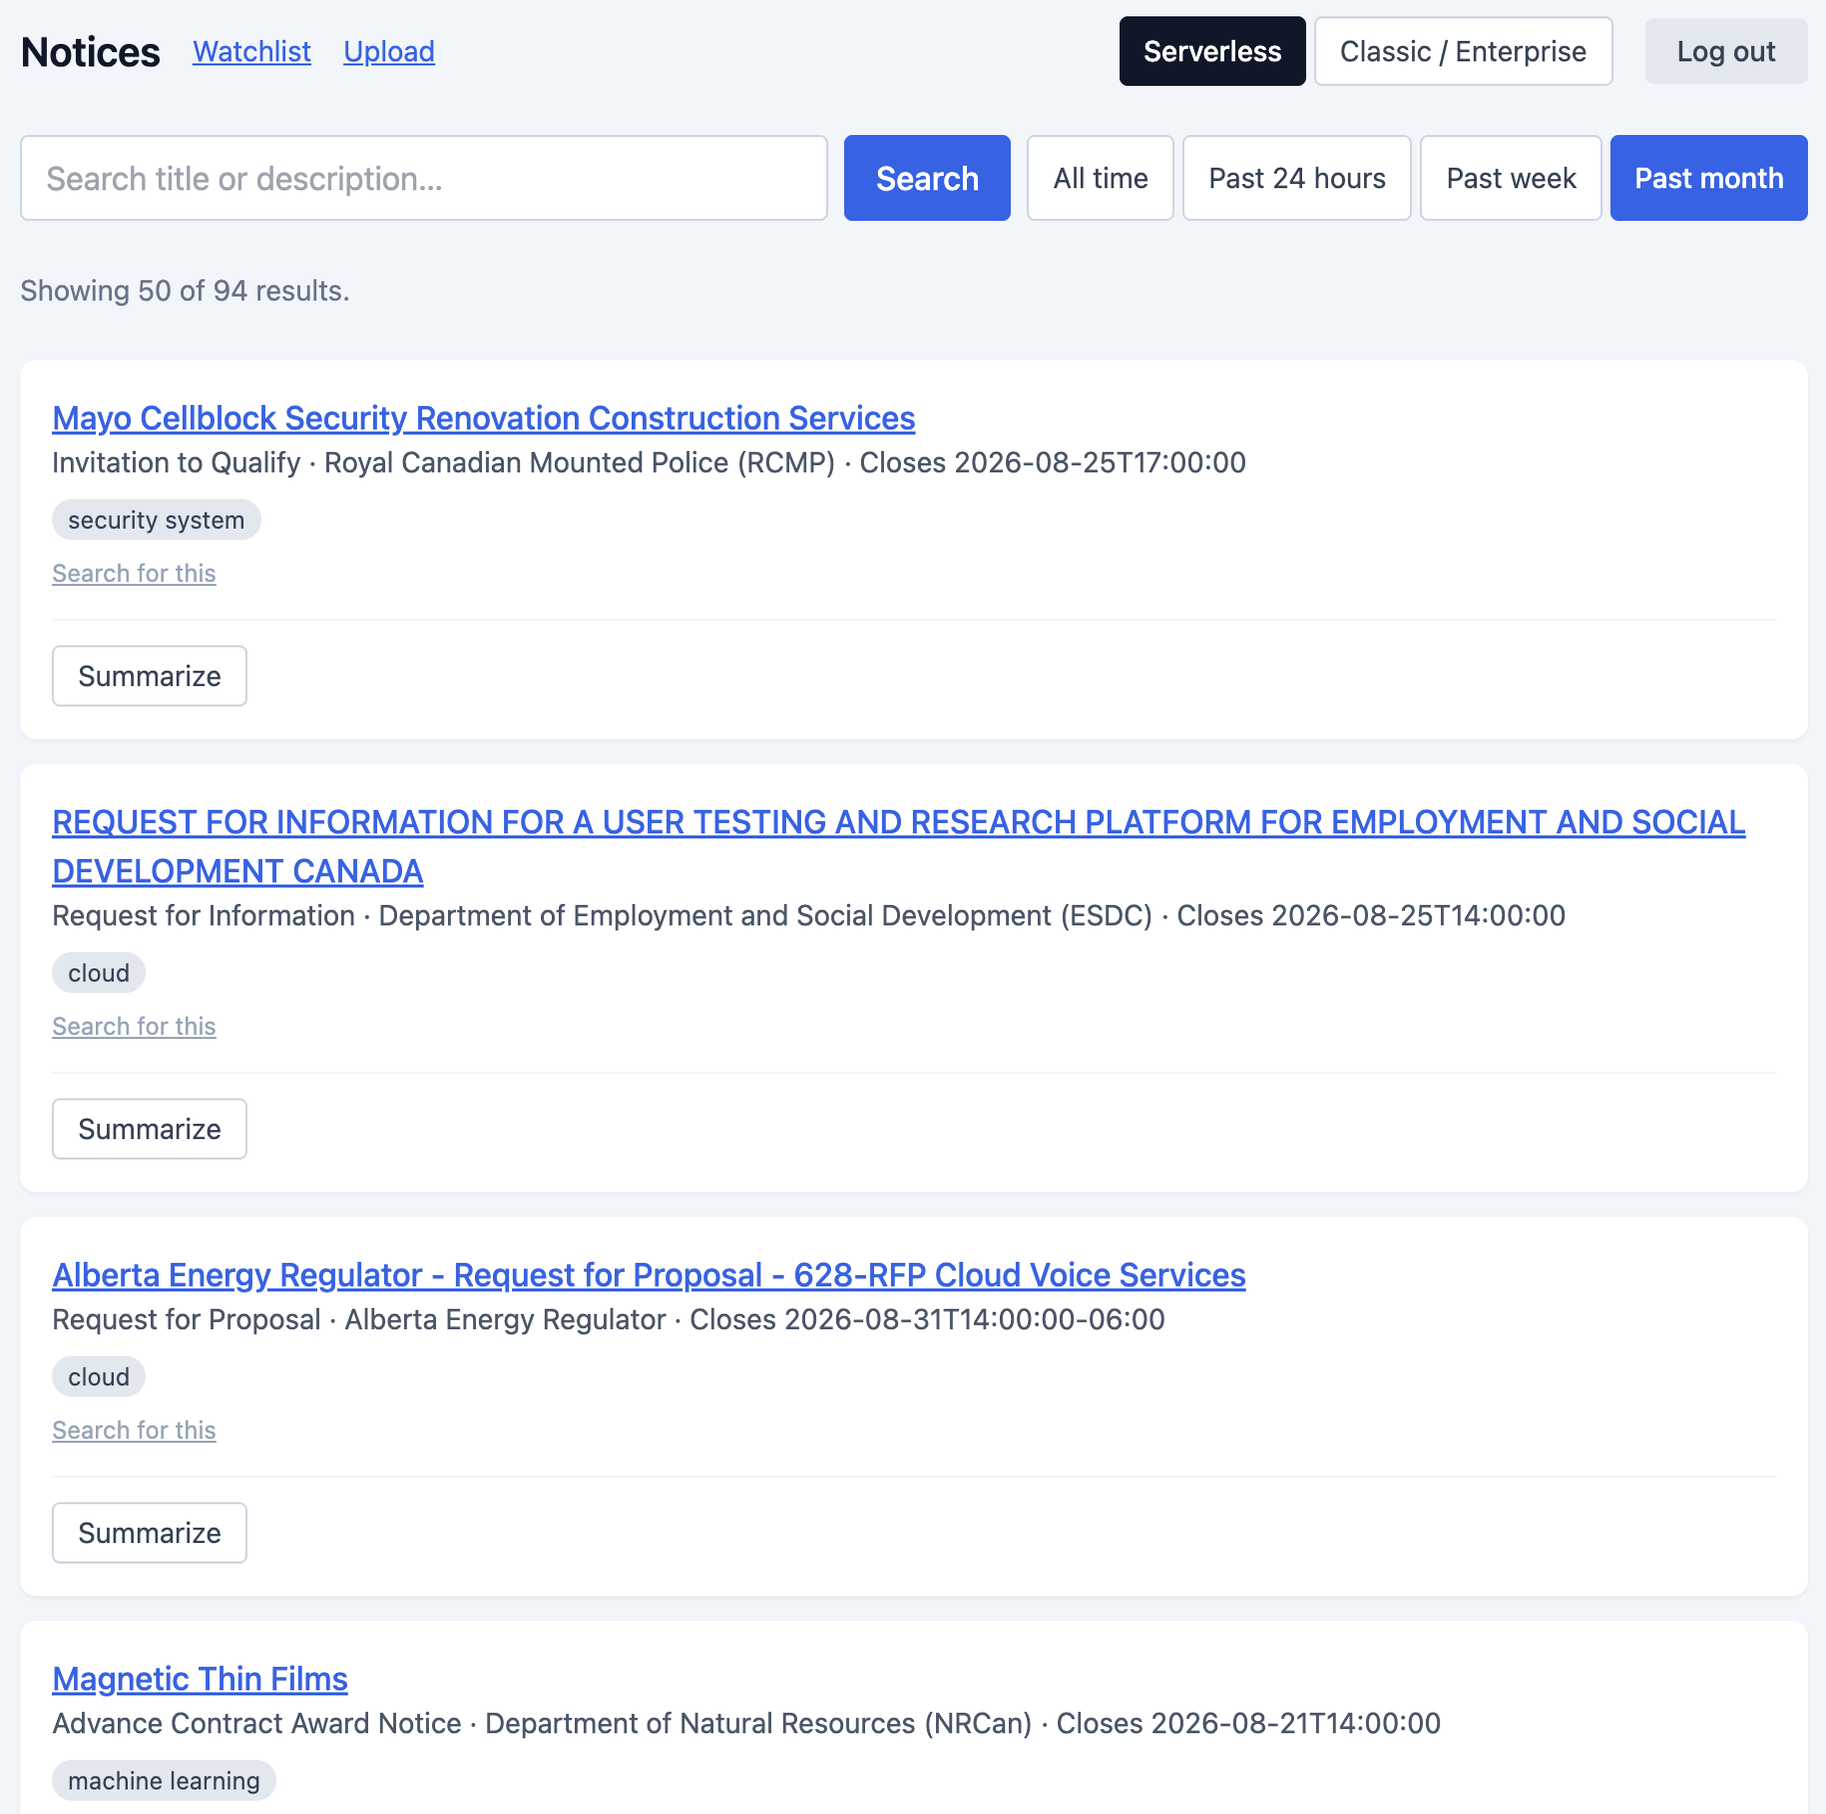Click the Notices page heading

(x=90, y=52)
